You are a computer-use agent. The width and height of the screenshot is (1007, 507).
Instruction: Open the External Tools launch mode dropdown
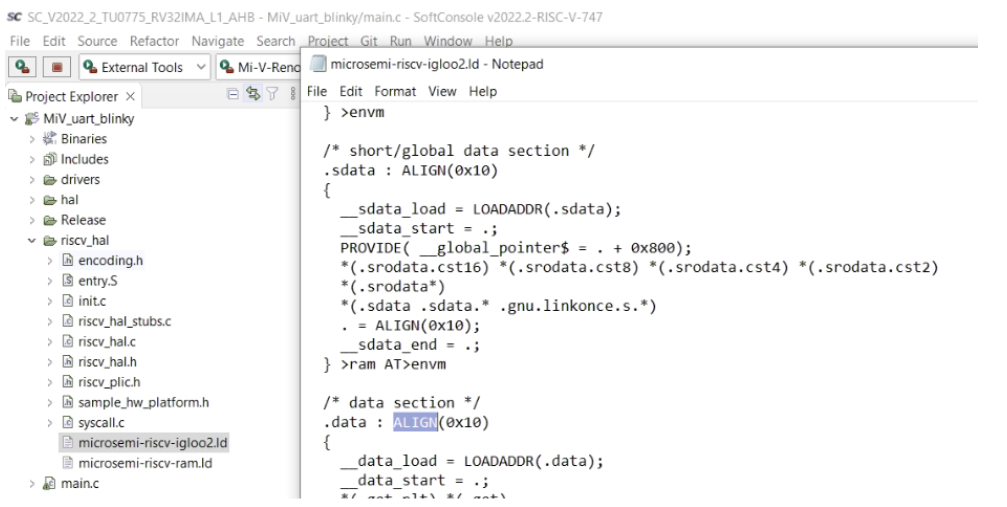[x=201, y=67]
